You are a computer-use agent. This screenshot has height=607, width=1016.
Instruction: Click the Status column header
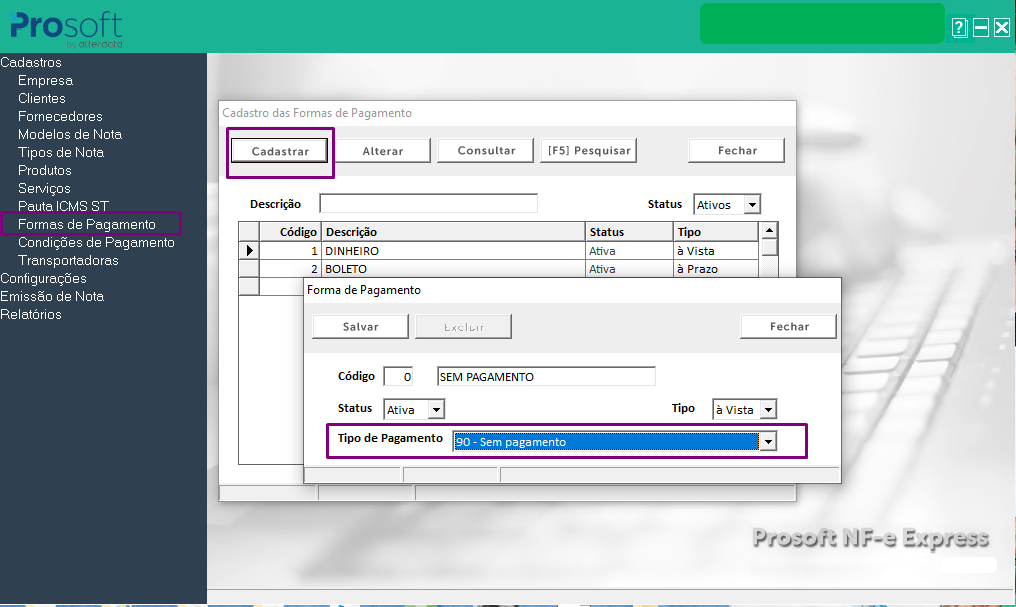click(x=629, y=231)
